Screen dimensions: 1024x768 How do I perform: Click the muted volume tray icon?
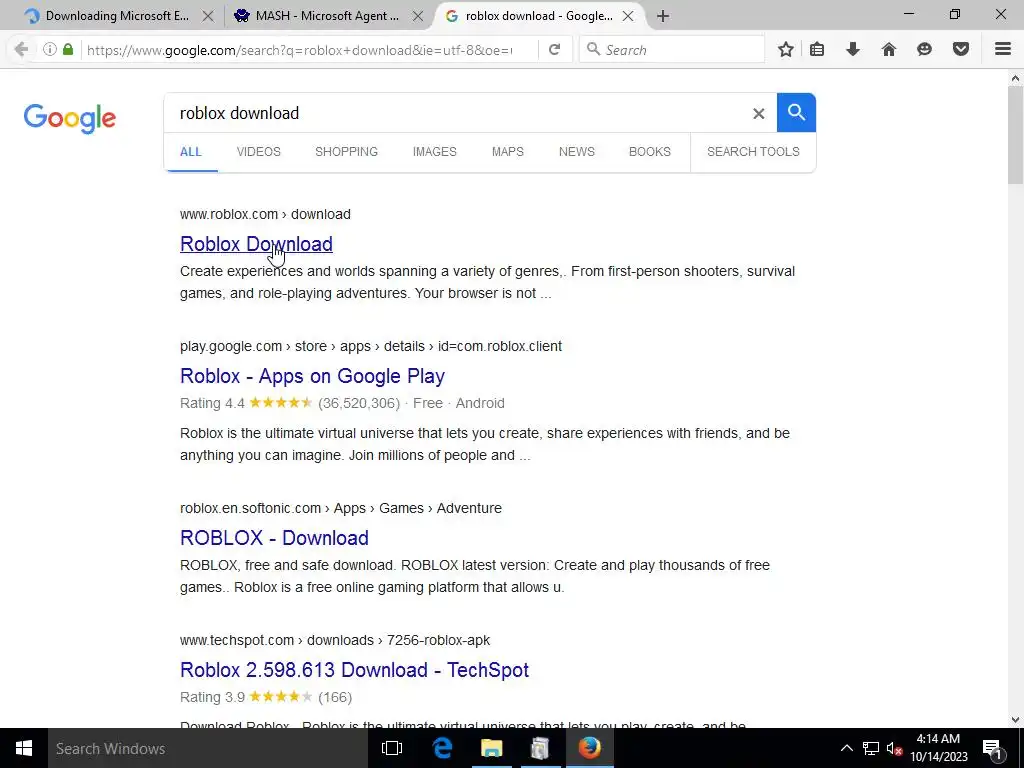pos(895,748)
